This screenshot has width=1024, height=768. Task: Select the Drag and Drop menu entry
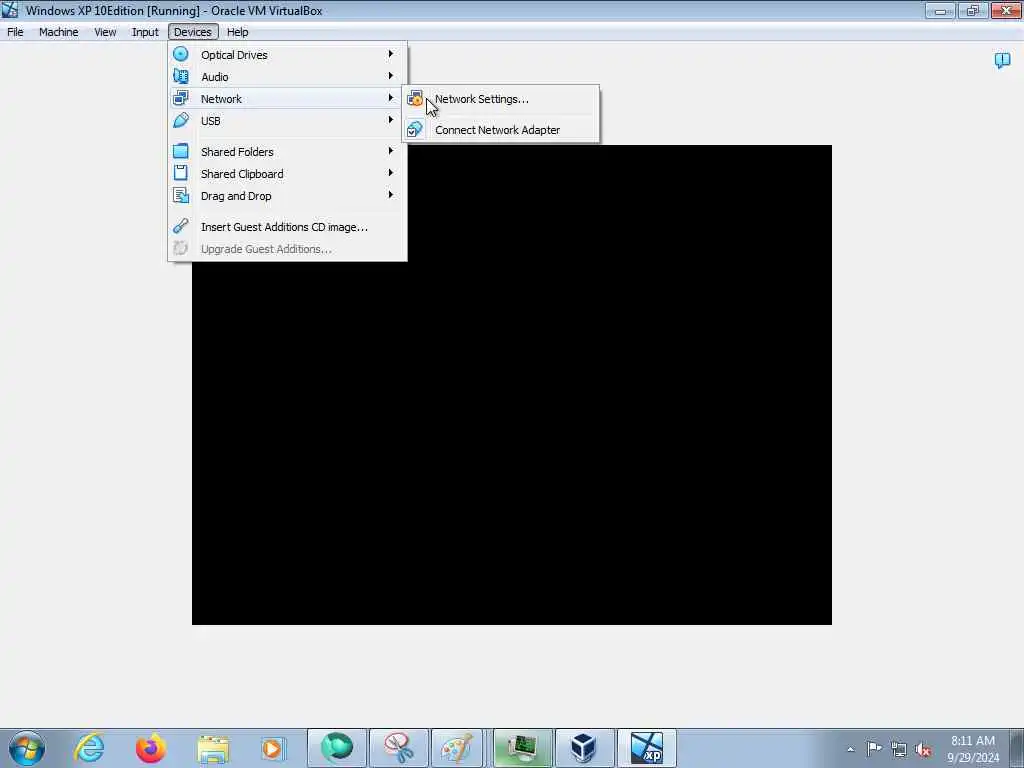coord(287,196)
